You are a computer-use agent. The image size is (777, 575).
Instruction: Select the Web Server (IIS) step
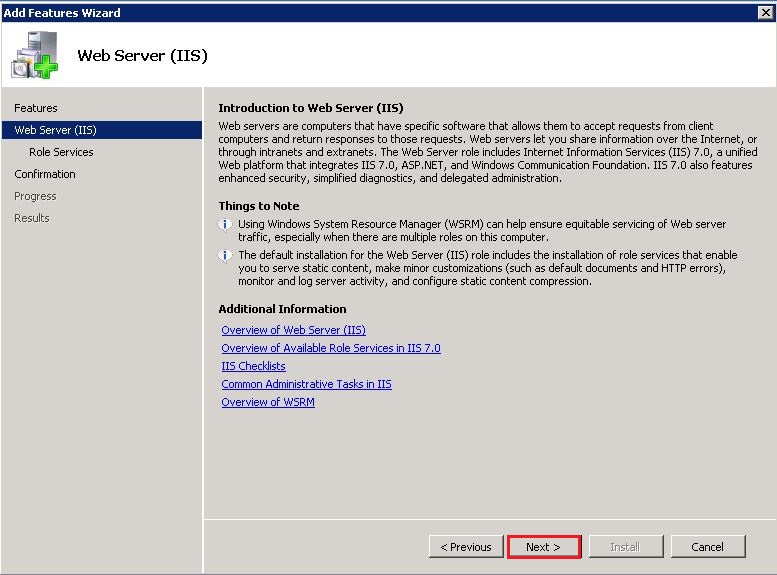[102, 130]
